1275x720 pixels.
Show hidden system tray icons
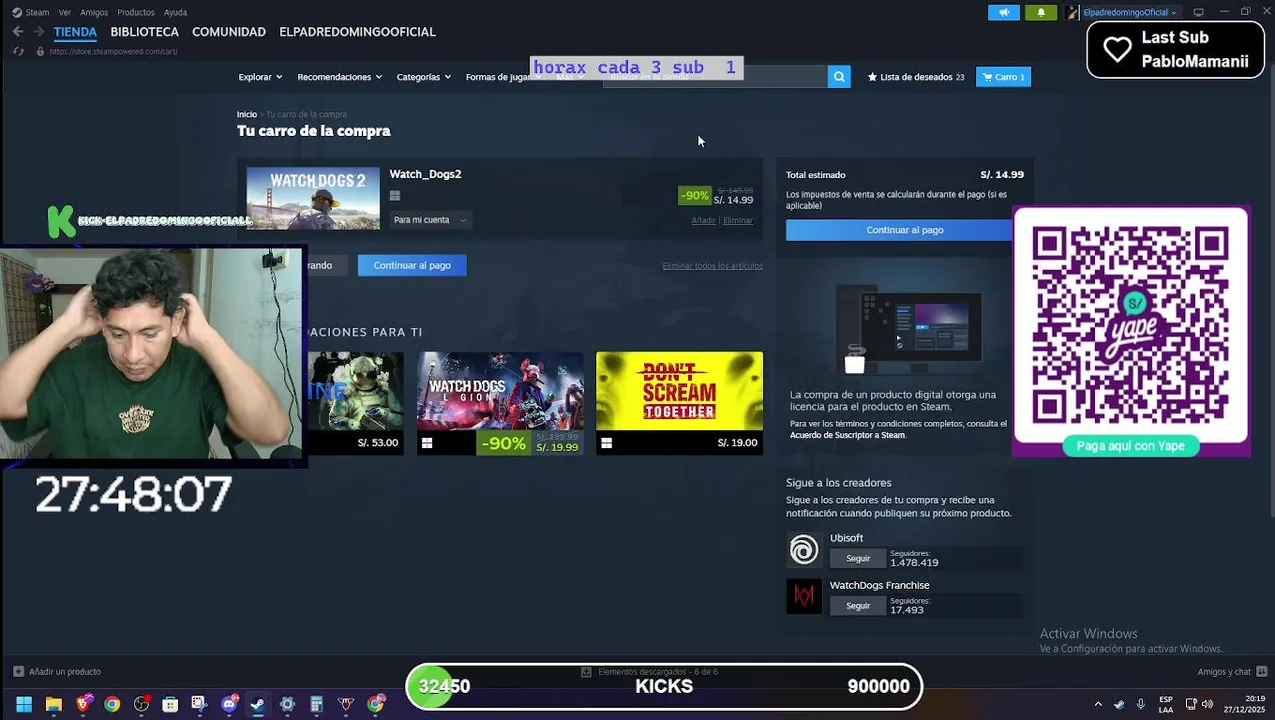click(x=1098, y=704)
